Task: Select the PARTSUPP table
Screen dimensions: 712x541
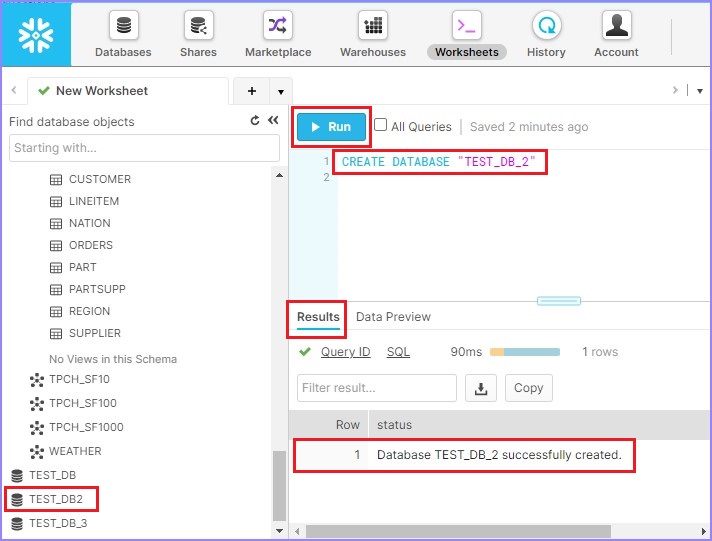Action: pos(87,289)
